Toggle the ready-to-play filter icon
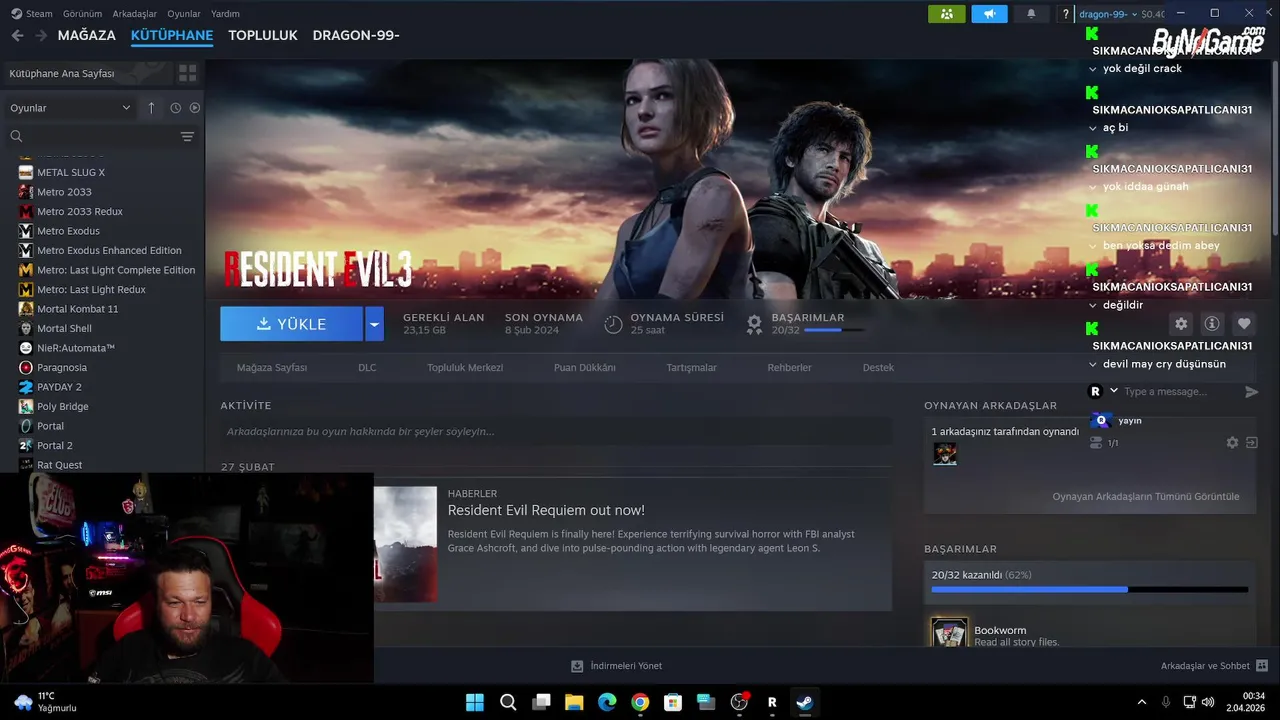This screenshot has width=1280, height=720. point(195,108)
